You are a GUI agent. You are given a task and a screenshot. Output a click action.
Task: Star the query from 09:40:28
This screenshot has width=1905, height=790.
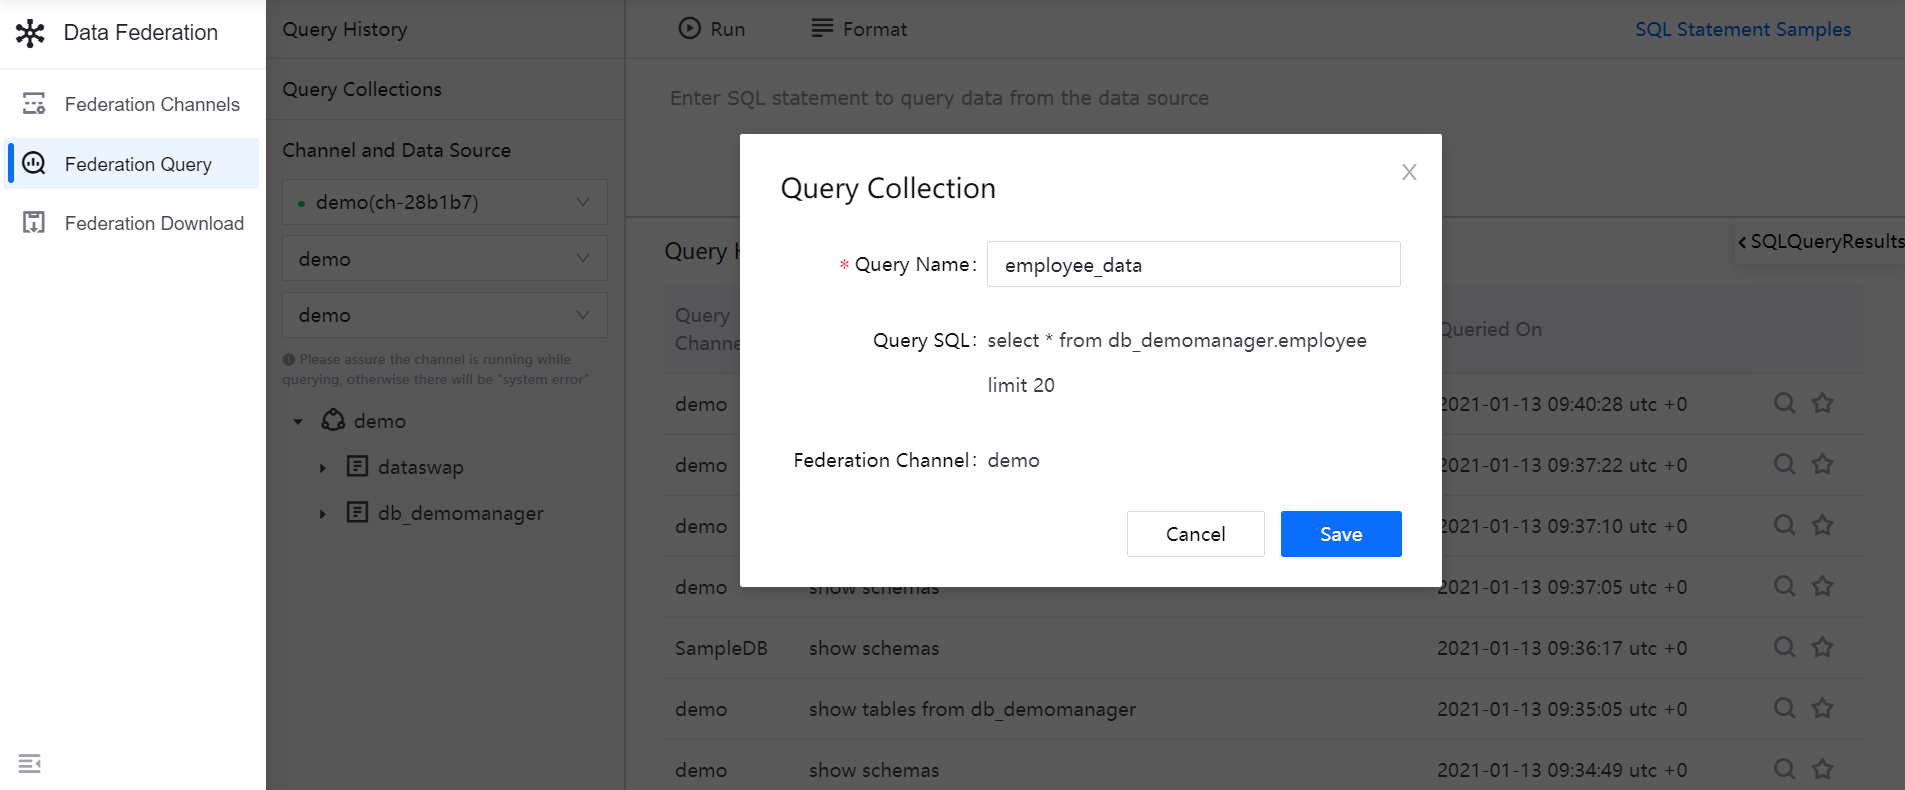[1822, 403]
